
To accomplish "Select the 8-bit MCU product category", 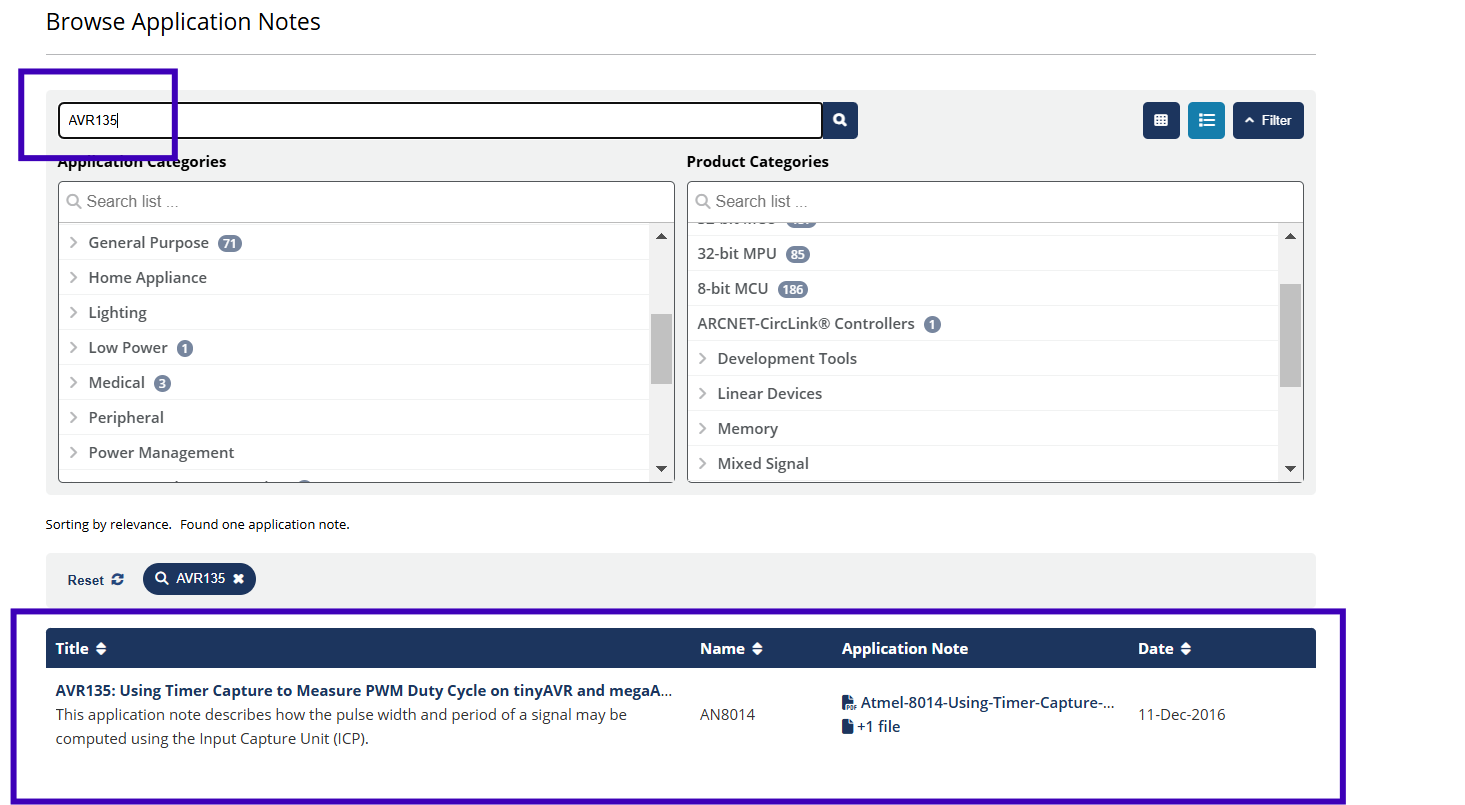I will coord(733,289).
